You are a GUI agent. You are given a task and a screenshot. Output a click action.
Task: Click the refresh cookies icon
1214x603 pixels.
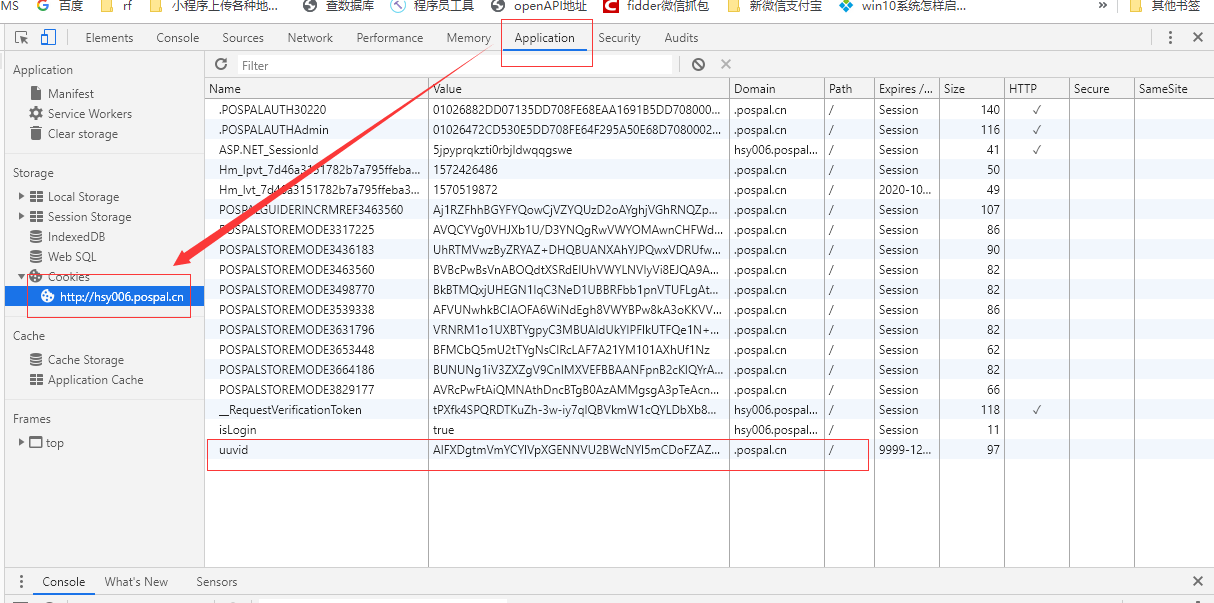220,64
